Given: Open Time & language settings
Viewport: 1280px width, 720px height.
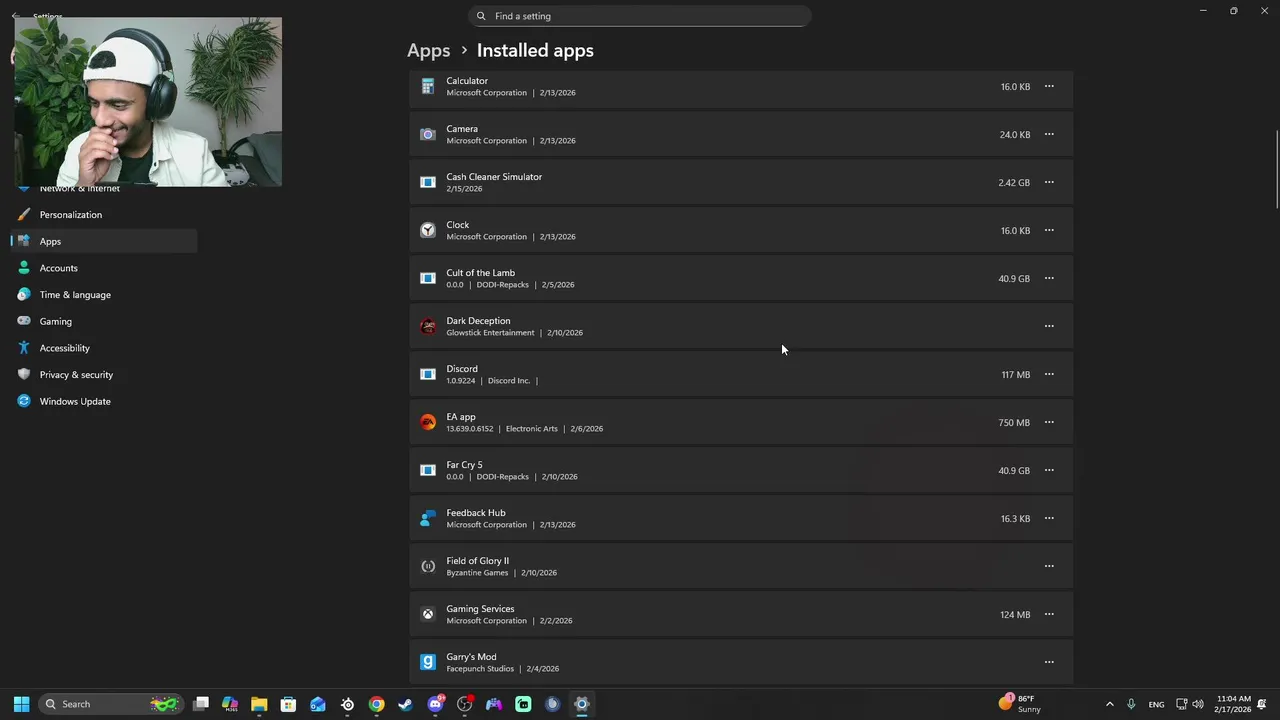Looking at the screenshot, I should click(x=104, y=295).
